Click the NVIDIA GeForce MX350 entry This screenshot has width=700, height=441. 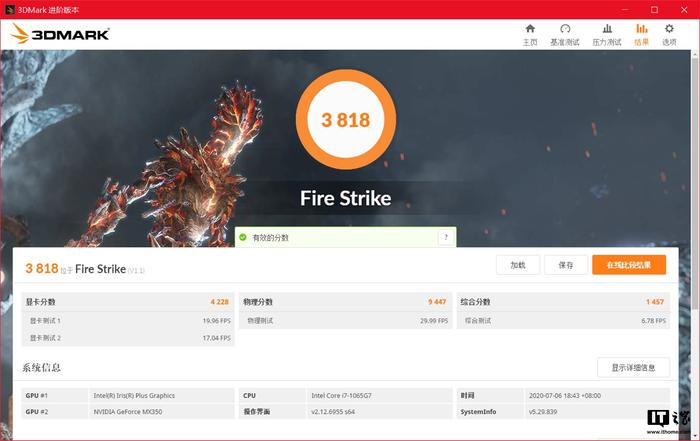pyautogui.click(x=128, y=412)
